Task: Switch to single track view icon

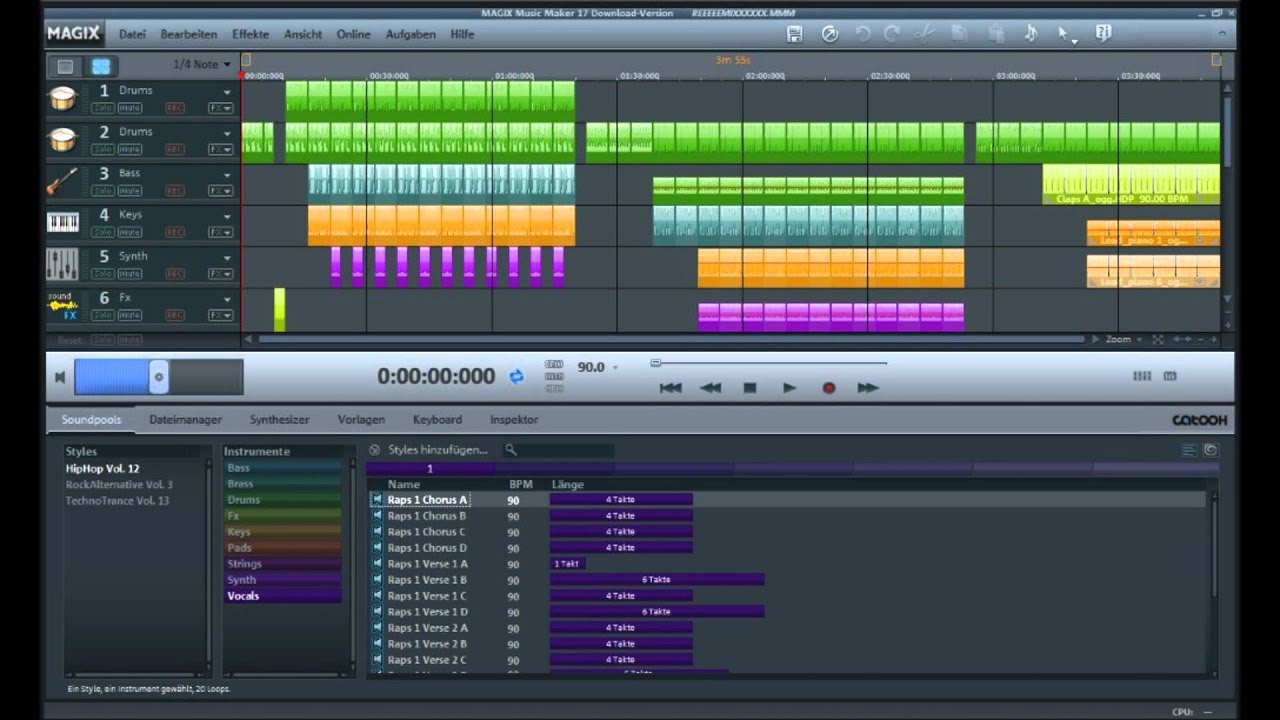Action: click(65, 66)
